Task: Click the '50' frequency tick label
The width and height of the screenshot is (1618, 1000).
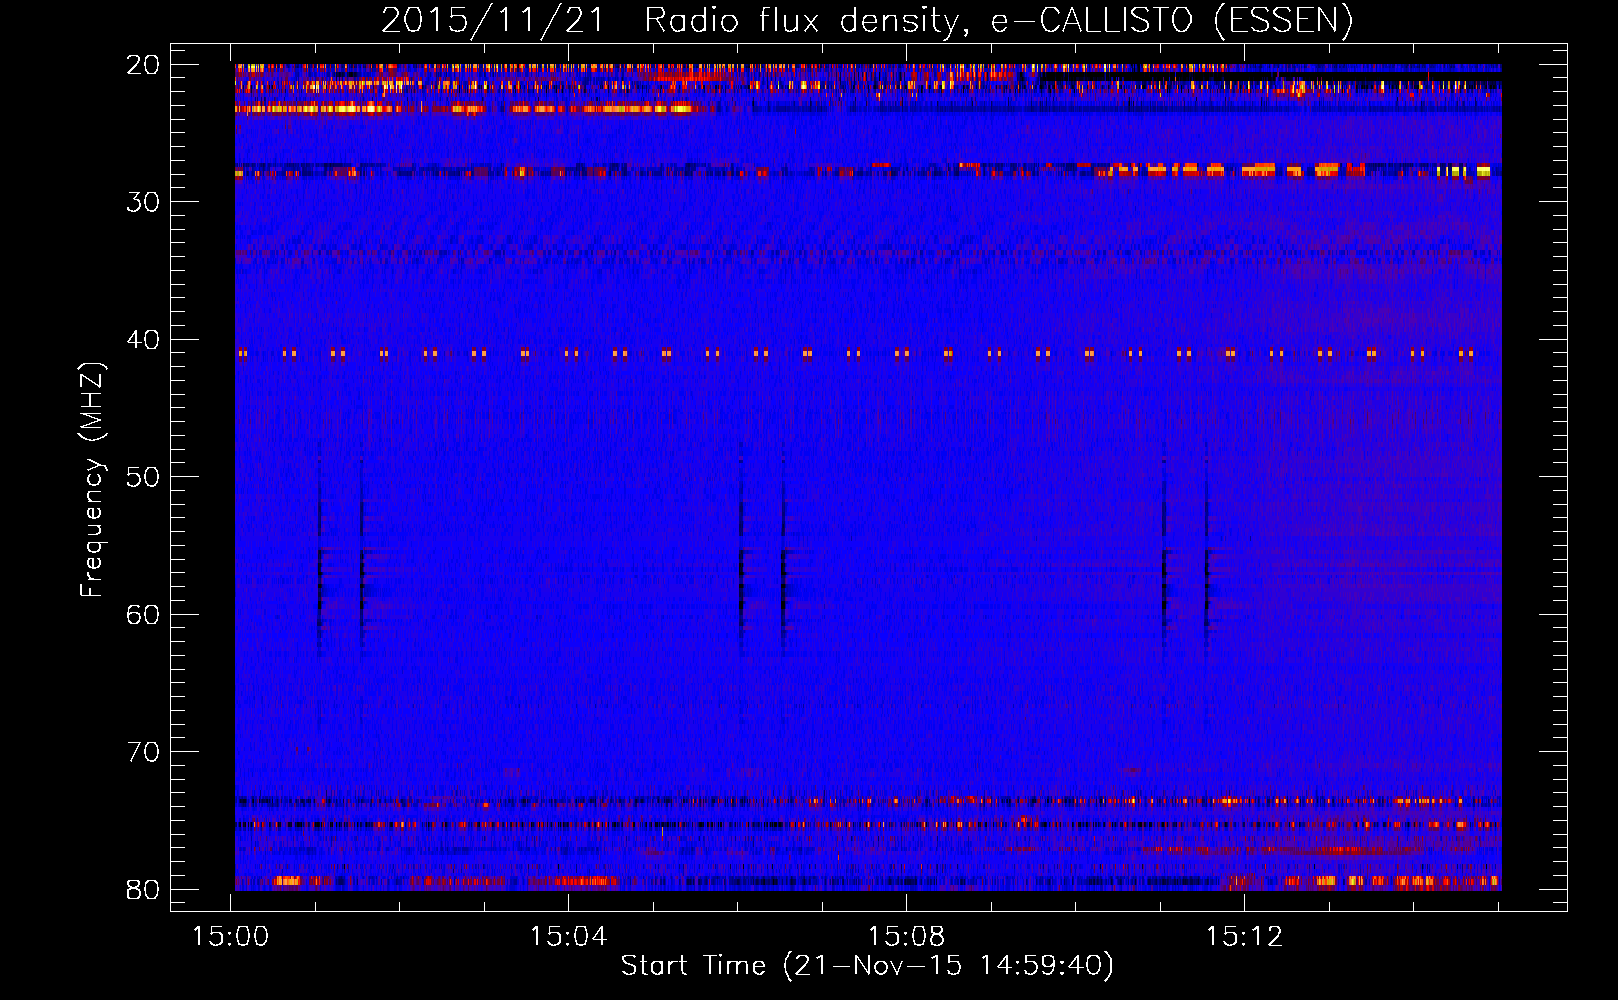Action: 144,477
